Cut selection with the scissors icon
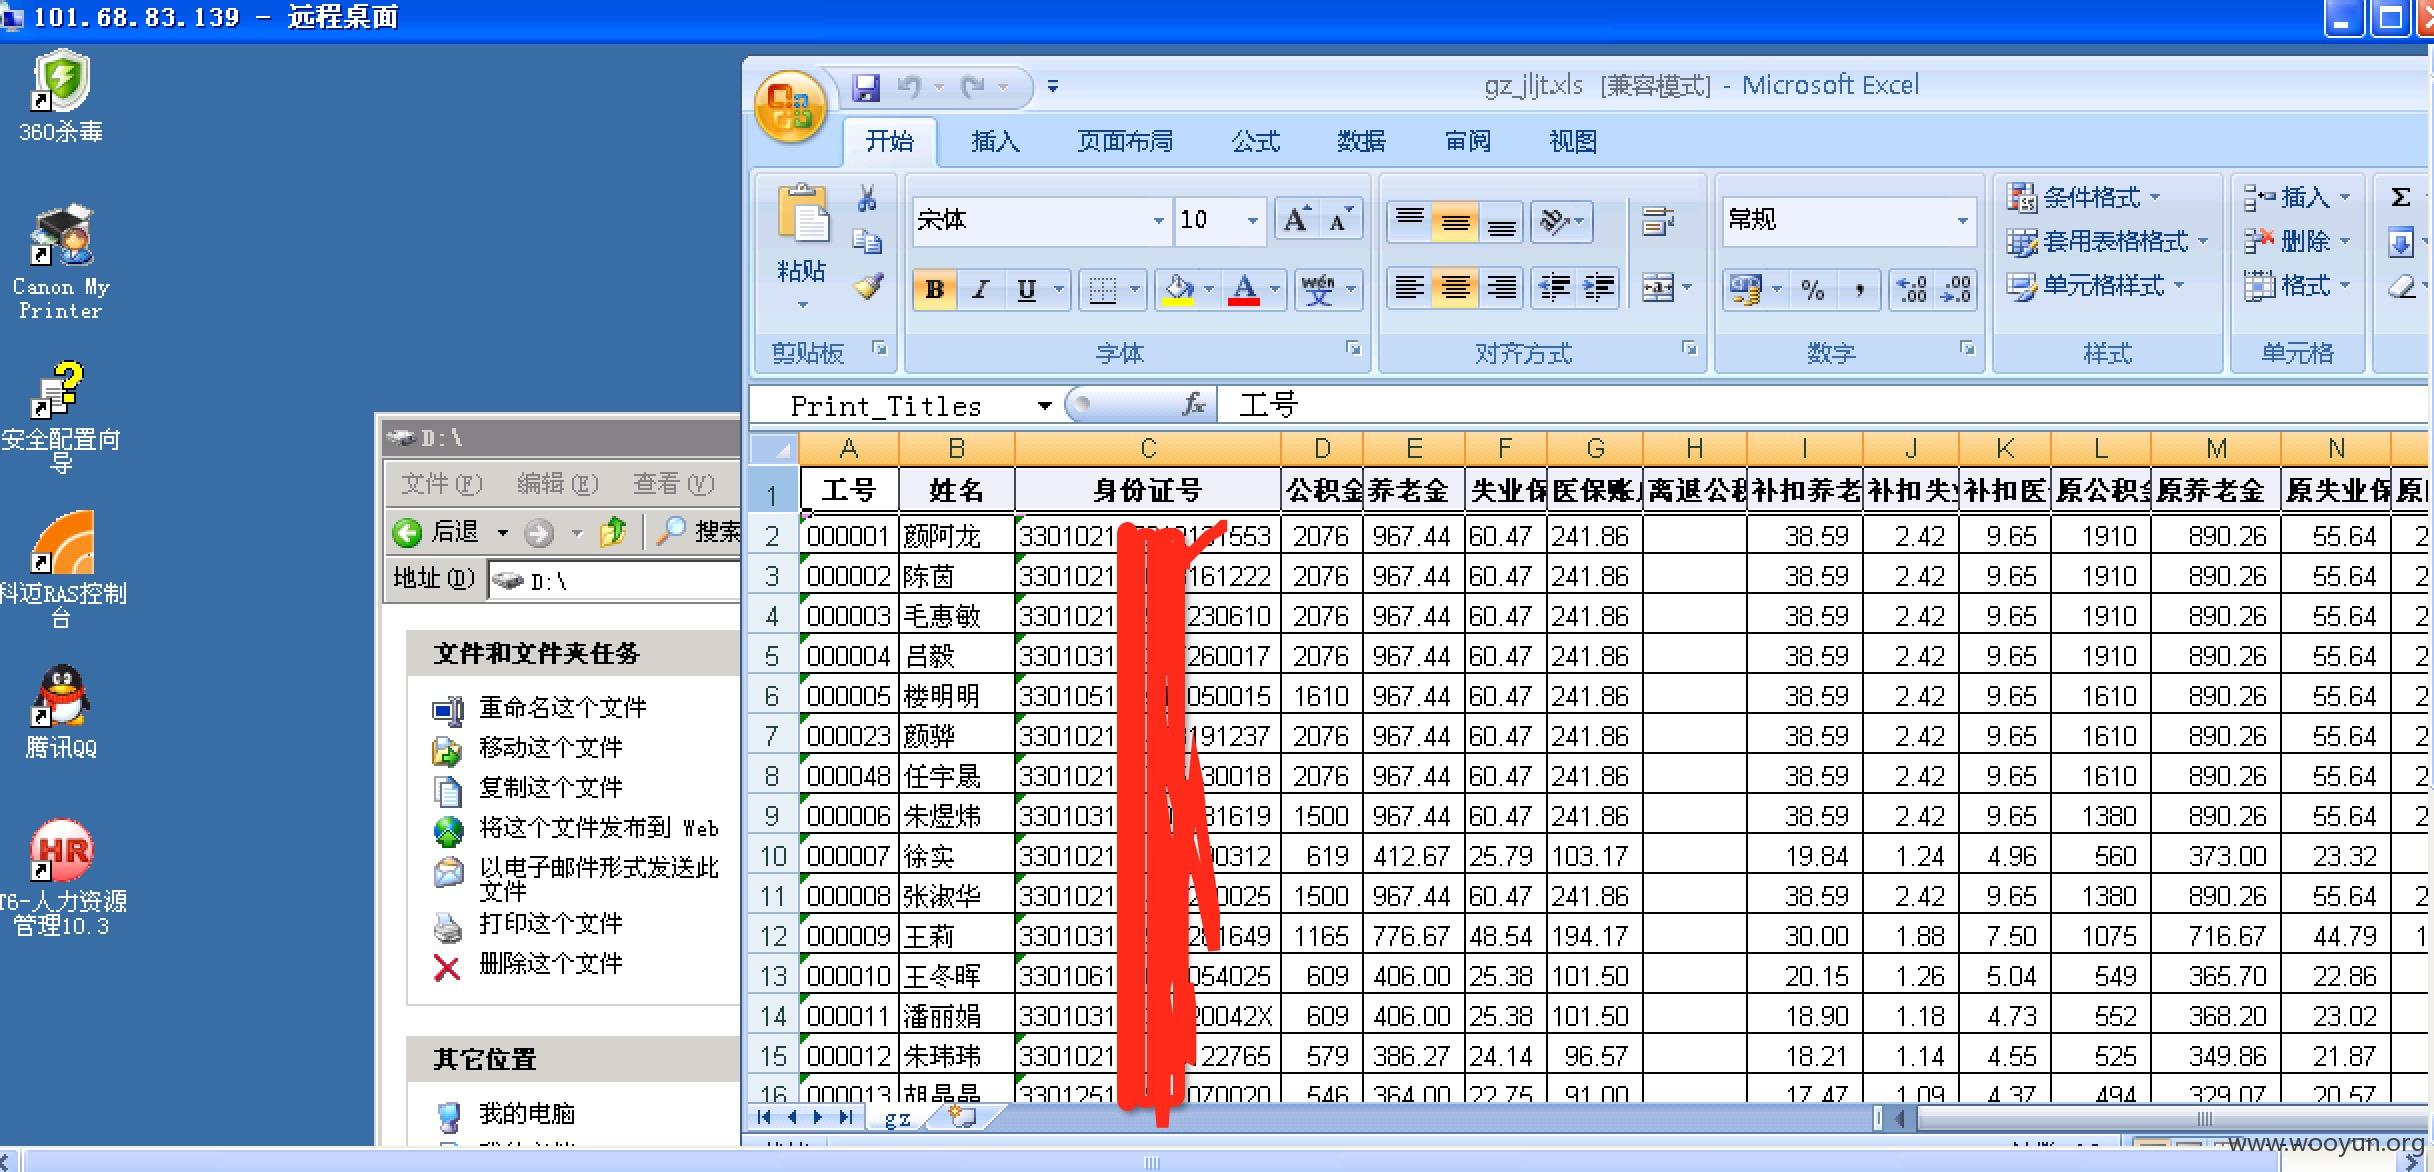The height and width of the screenshot is (1172, 2434). click(x=867, y=198)
